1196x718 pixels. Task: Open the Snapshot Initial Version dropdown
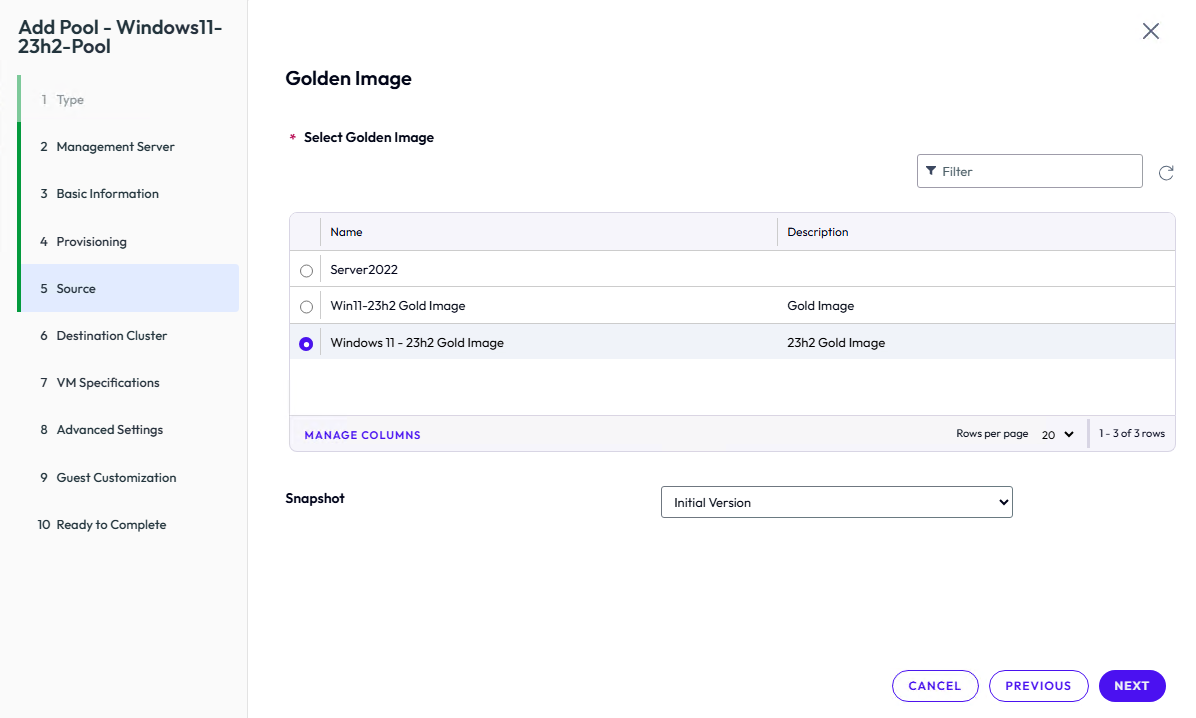(836, 502)
